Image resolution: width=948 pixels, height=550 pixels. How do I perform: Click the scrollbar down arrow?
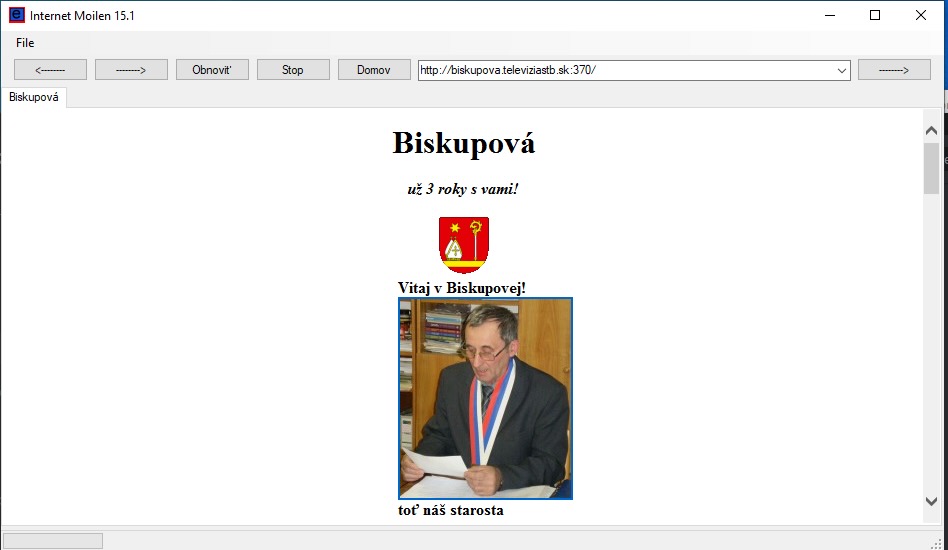[x=931, y=501]
